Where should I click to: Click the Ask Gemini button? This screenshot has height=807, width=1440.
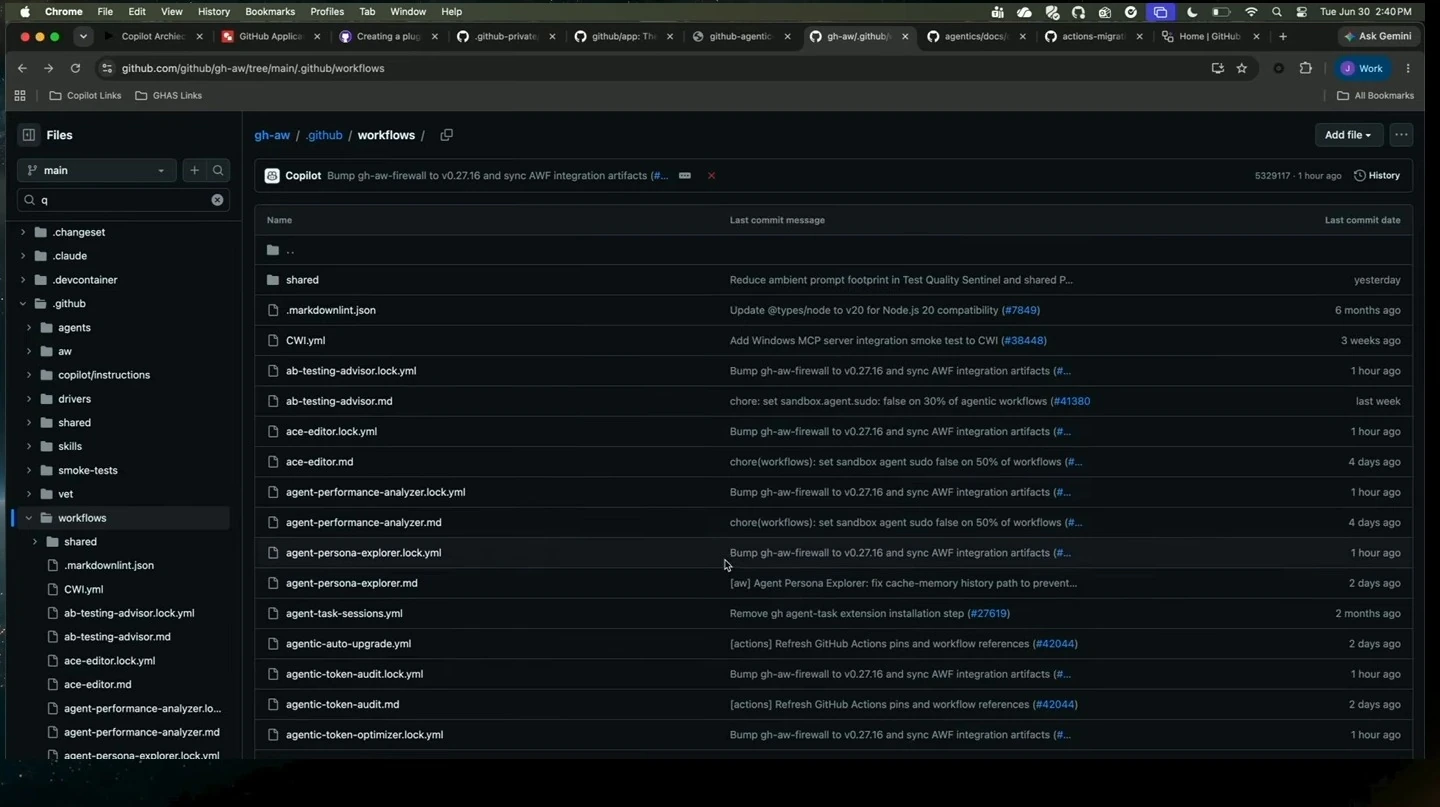1377,36
